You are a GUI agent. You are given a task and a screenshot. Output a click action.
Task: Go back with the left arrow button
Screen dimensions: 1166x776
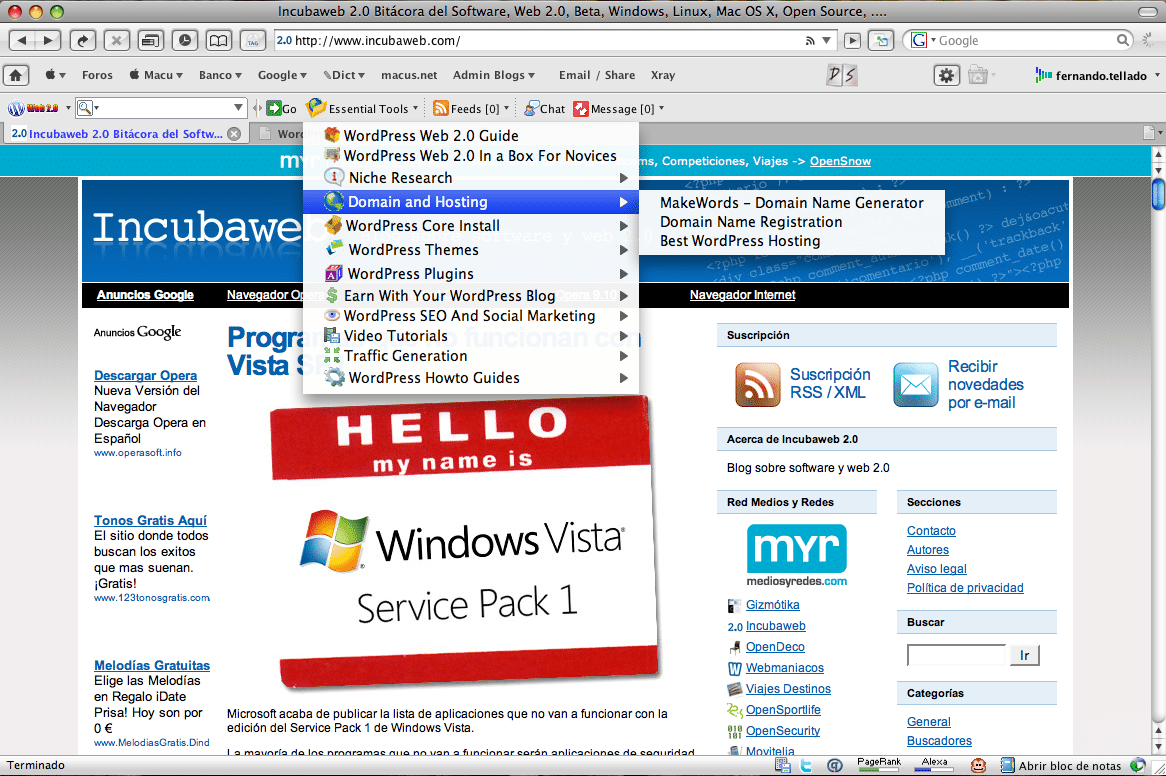click(22, 40)
